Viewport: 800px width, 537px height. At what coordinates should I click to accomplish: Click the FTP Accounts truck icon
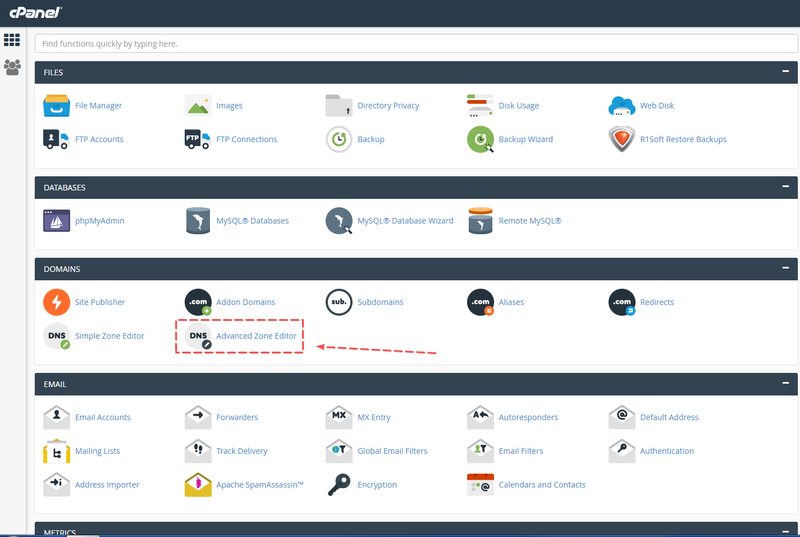56,139
